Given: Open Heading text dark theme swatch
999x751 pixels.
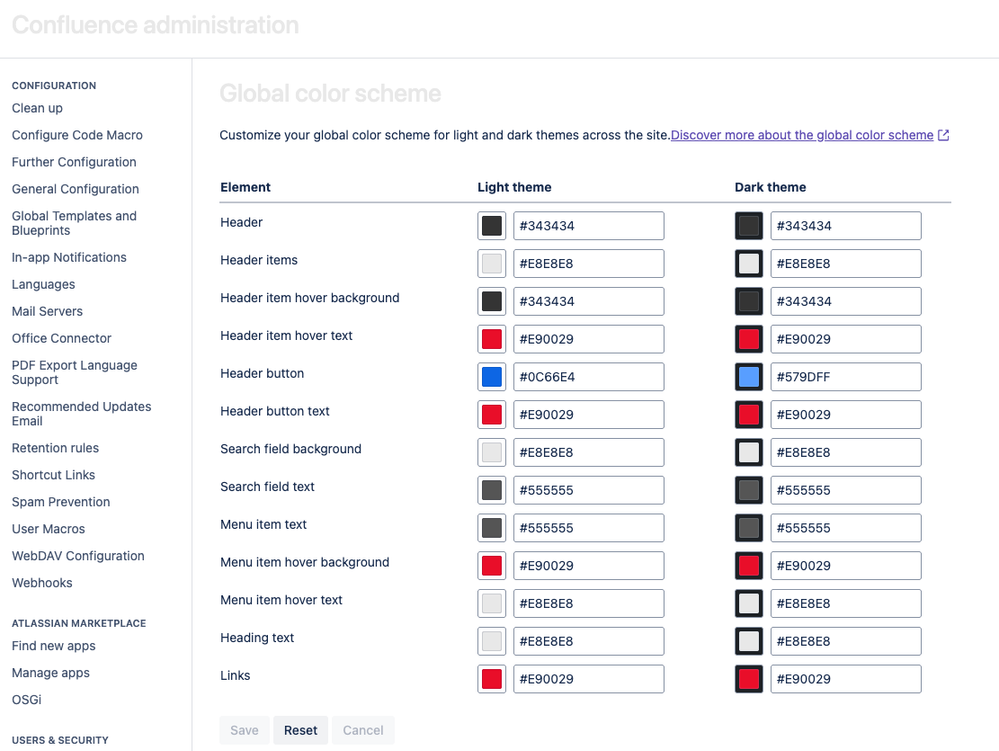Looking at the screenshot, I should [749, 641].
